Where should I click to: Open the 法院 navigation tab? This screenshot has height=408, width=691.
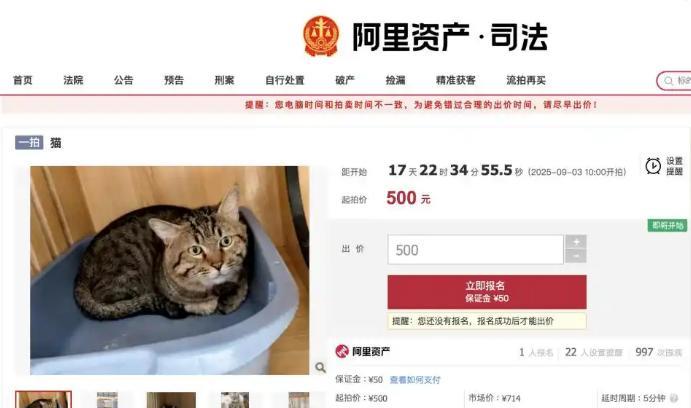(73, 80)
